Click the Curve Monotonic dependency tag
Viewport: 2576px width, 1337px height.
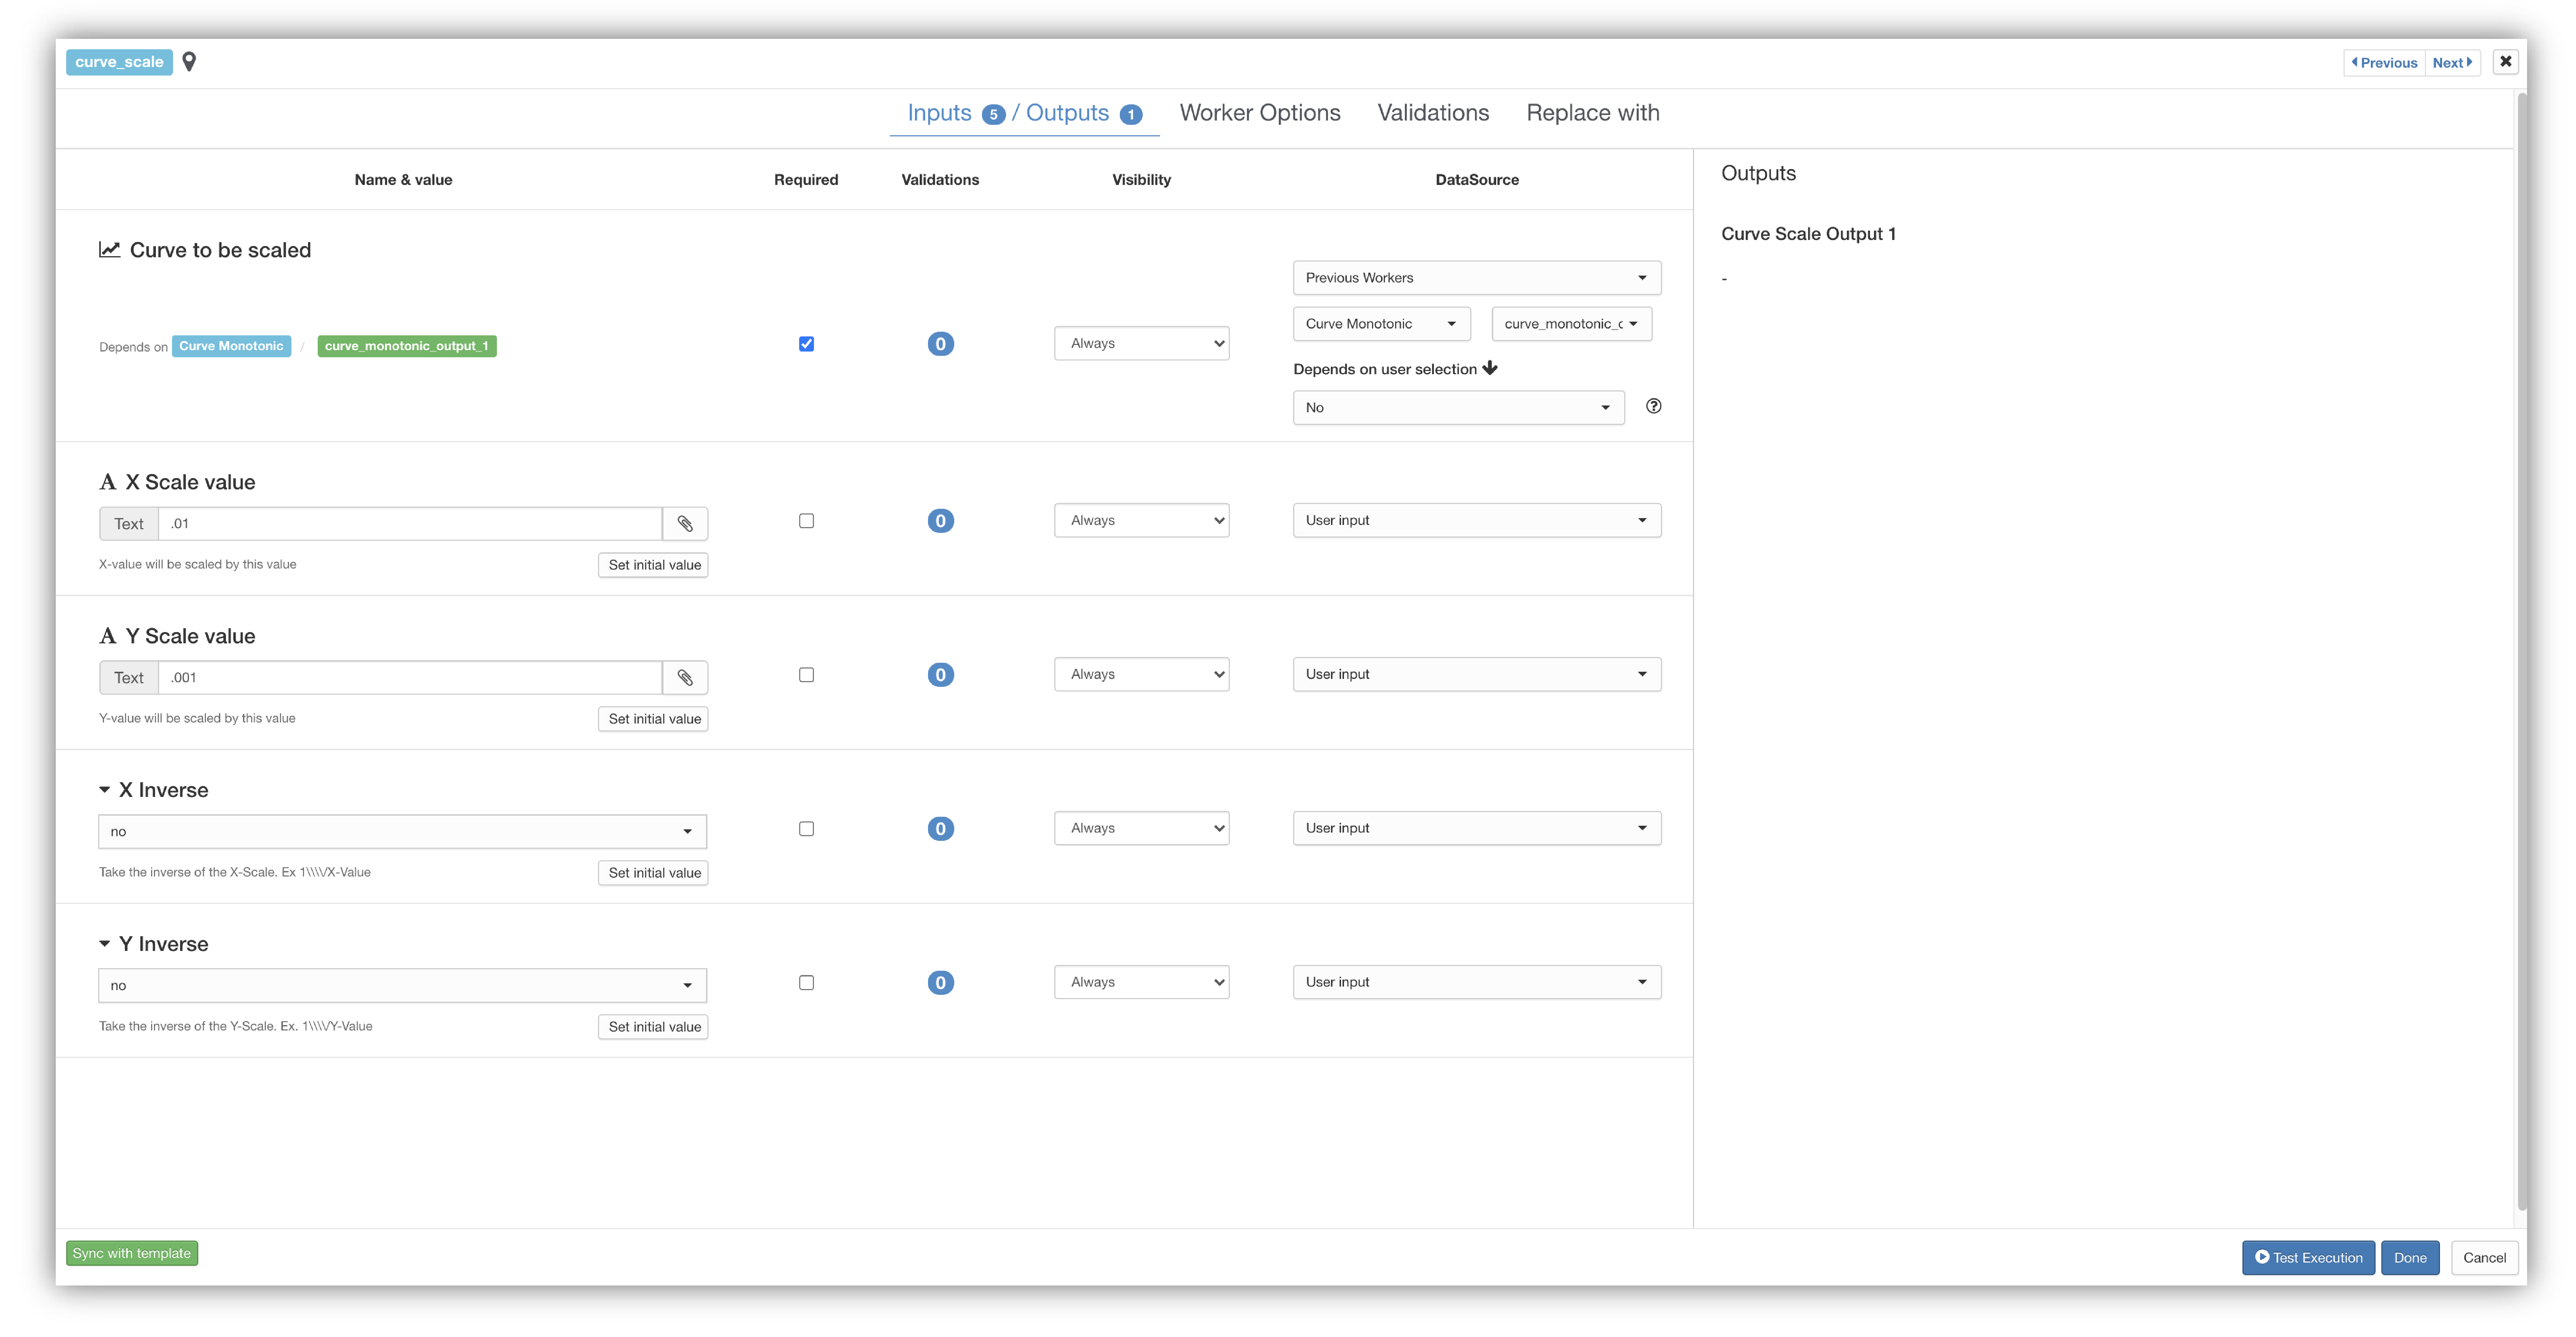pos(231,346)
